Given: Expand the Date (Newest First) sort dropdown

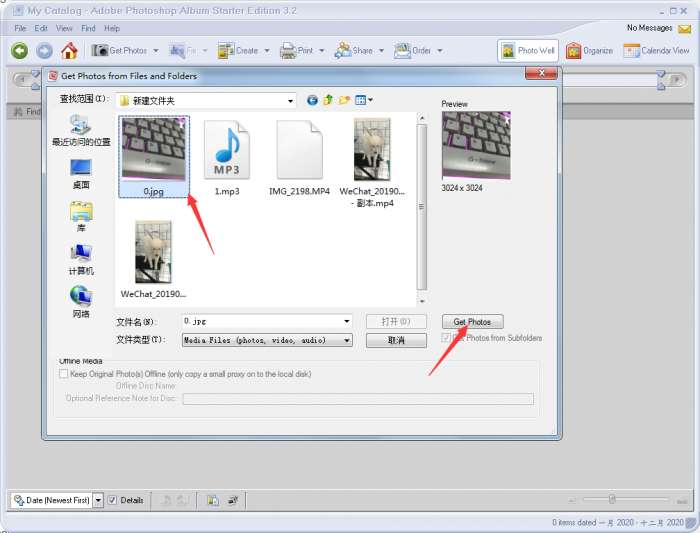Looking at the screenshot, I should pyautogui.click(x=98, y=500).
